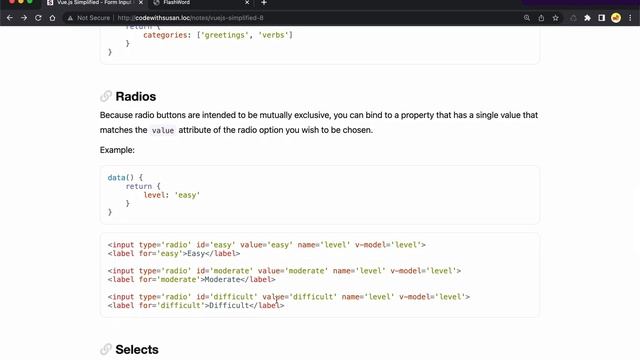The height and width of the screenshot is (360, 640).
Task: Click the data() { code line
Action: 125,178
